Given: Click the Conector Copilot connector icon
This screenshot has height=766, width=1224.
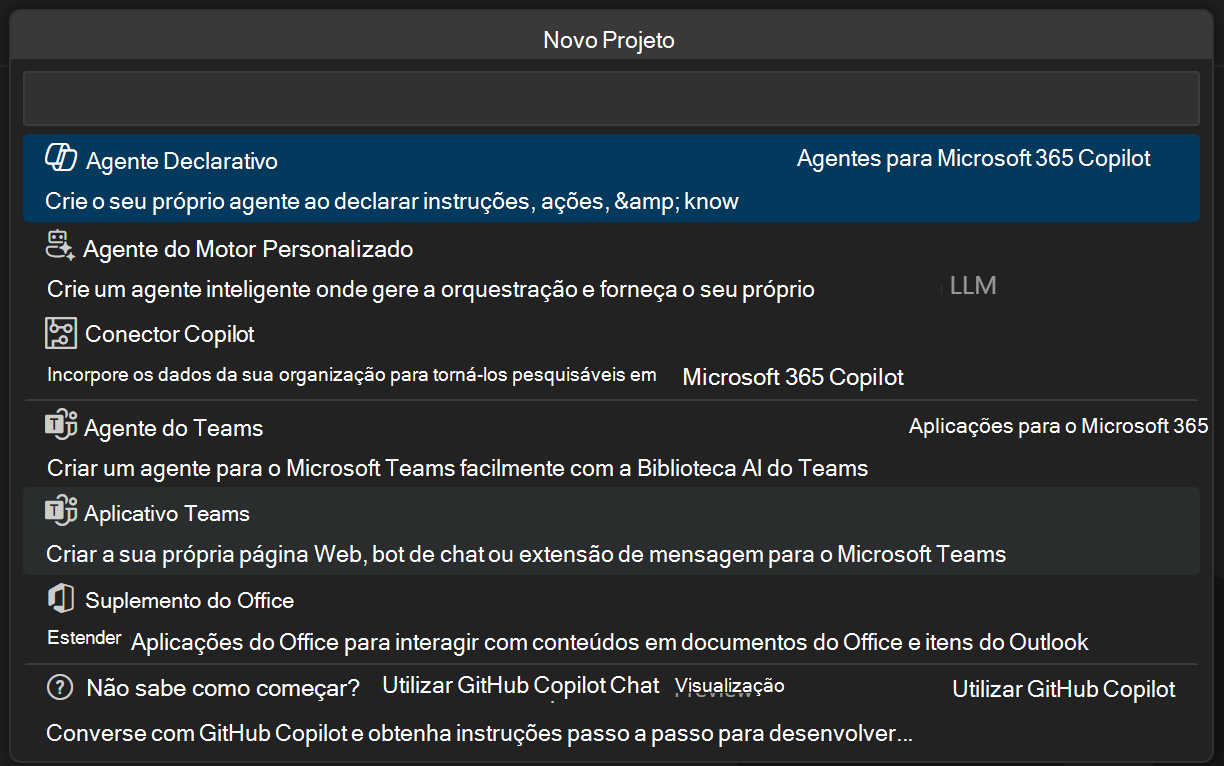Looking at the screenshot, I should 60,332.
